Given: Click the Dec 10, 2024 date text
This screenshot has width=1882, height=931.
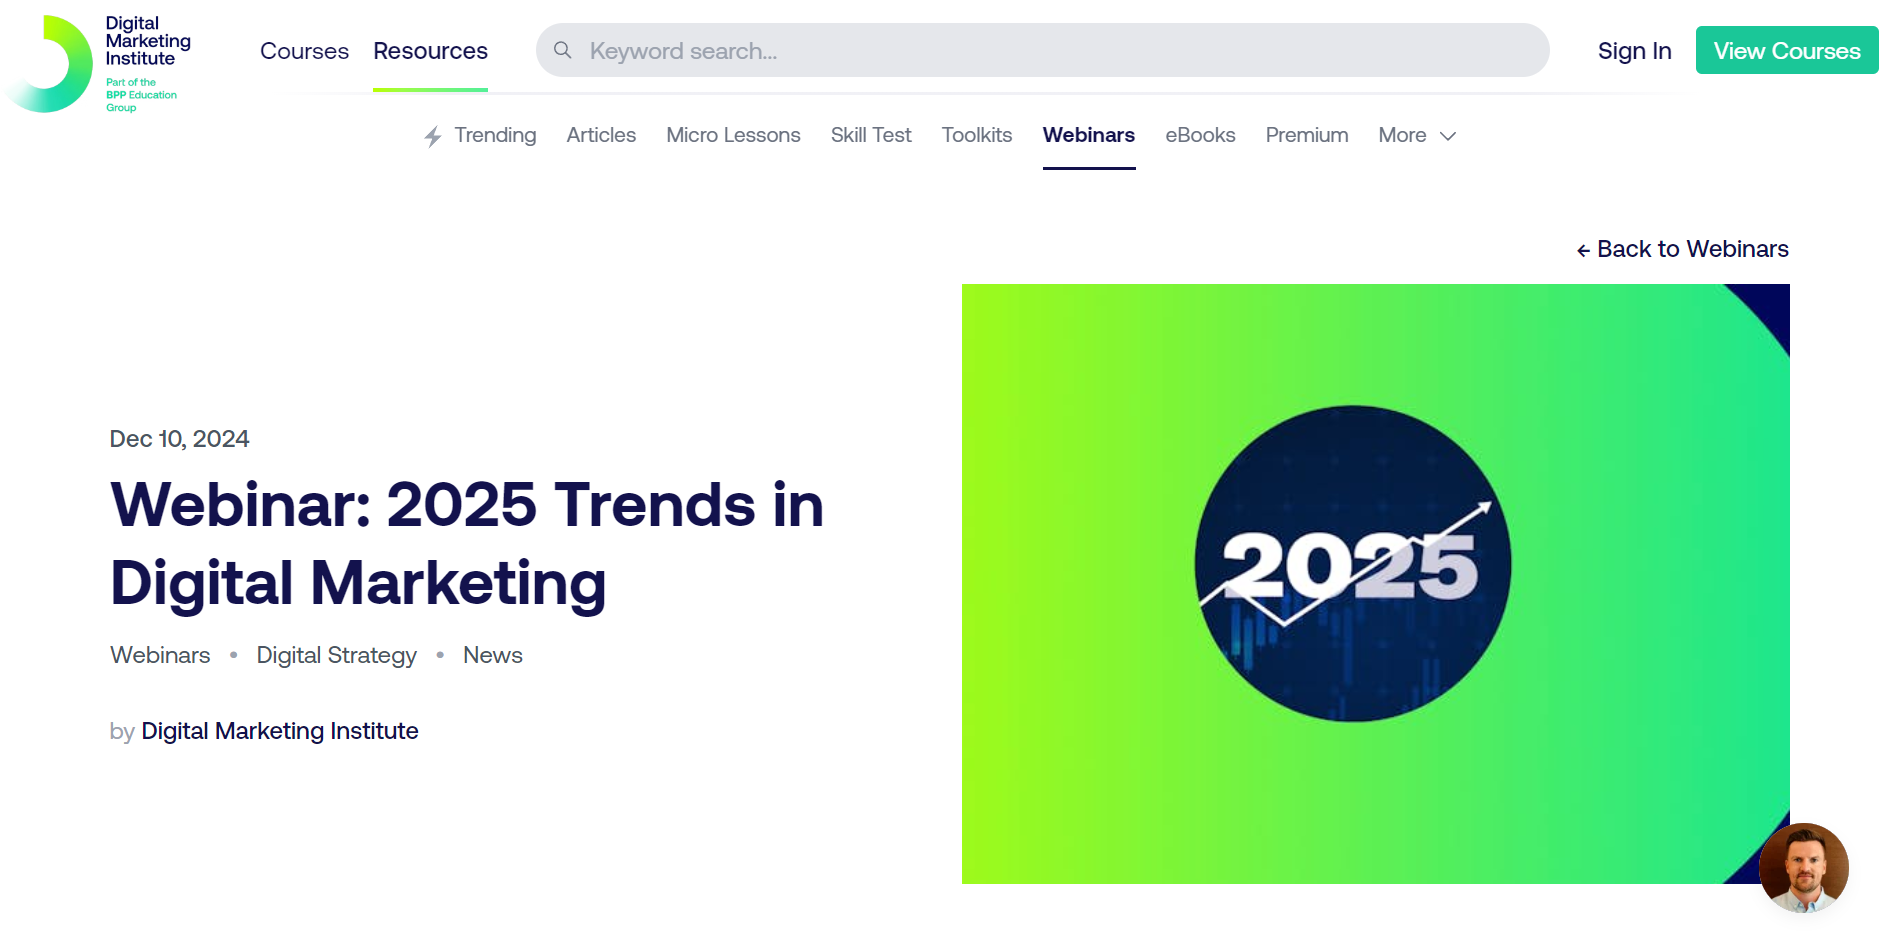Looking at the screenshot, I should click(x=179, y=439).
